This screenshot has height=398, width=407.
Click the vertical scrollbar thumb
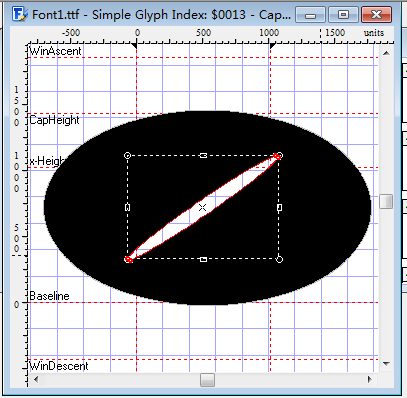386,201
